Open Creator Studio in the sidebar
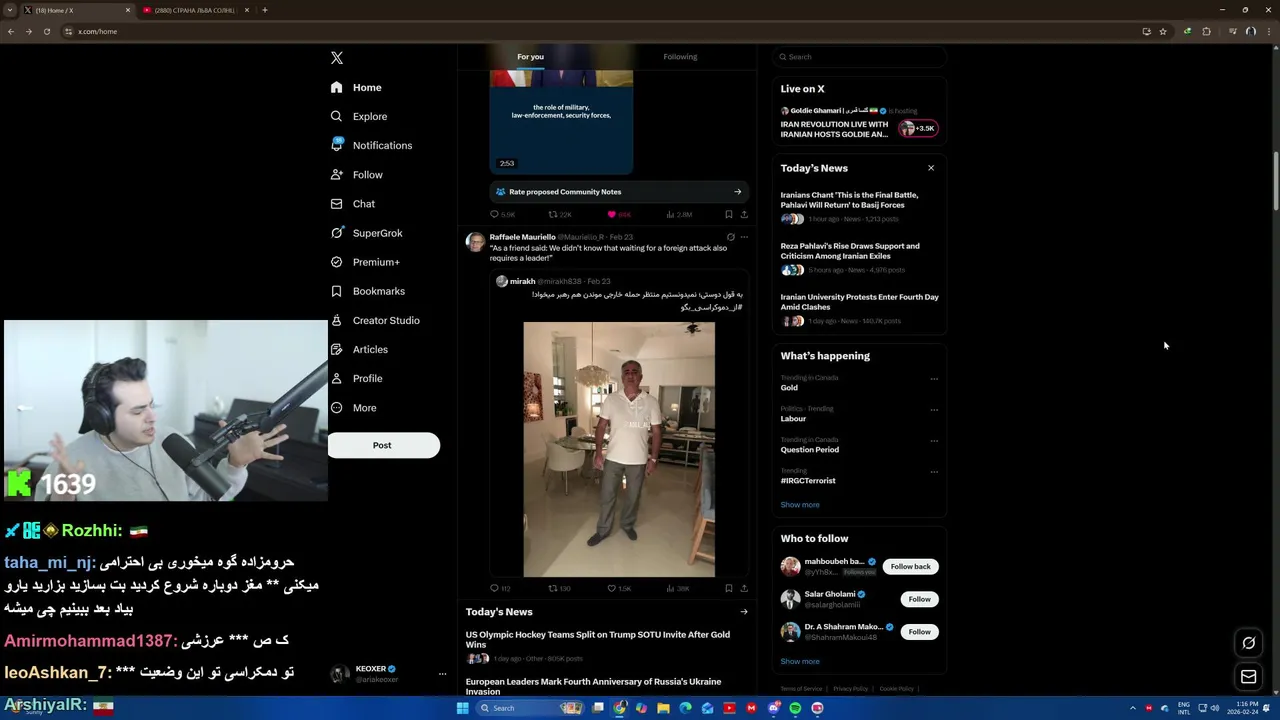The height and width of the screenshot is (720, 1280). coord(375,320)
